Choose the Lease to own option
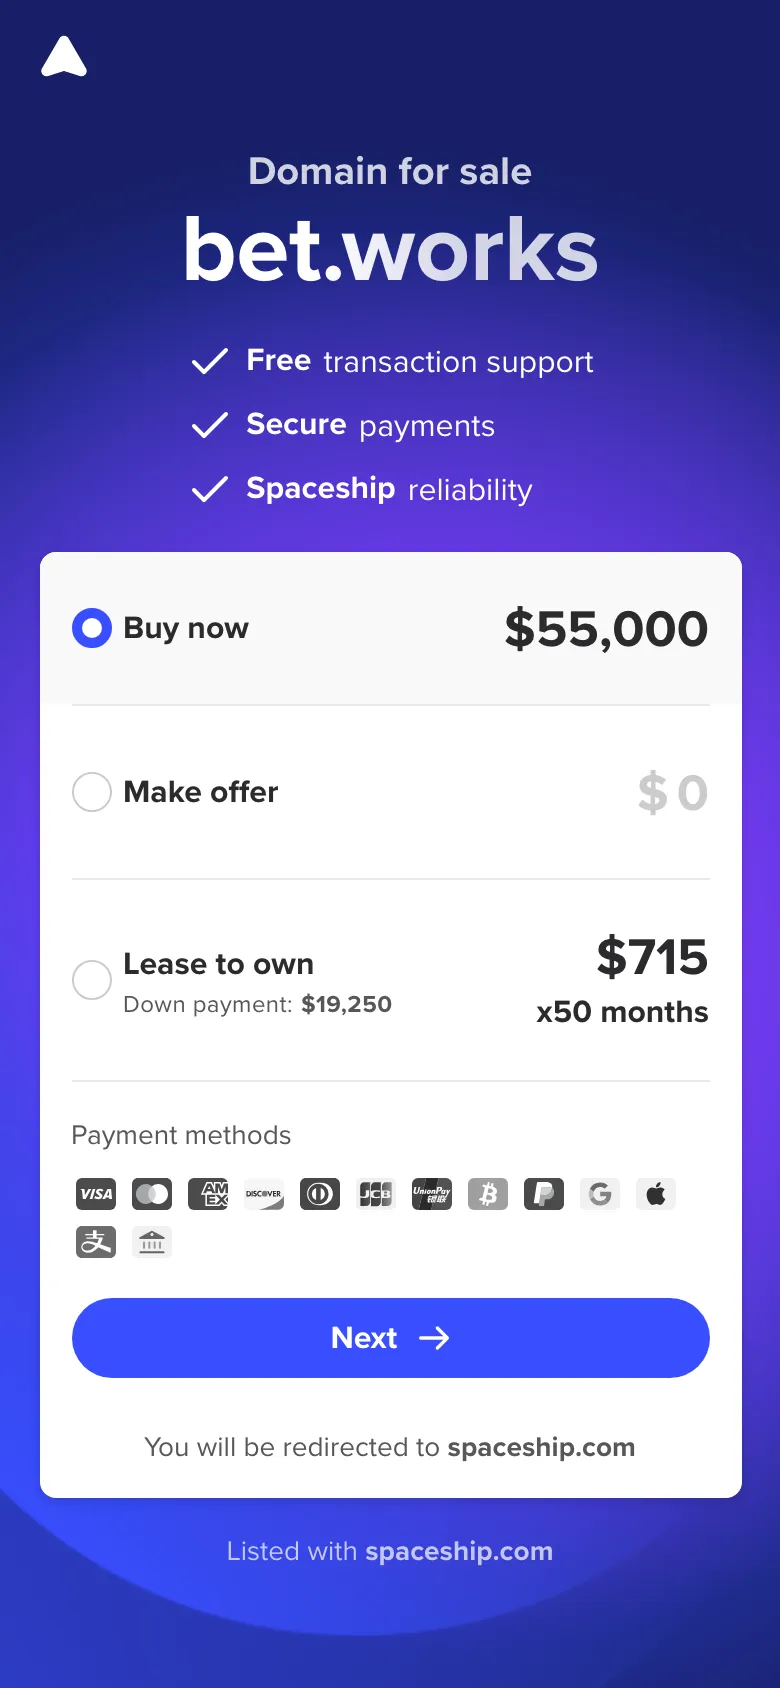The image size is (780, 1688). [x=92, y=980]
